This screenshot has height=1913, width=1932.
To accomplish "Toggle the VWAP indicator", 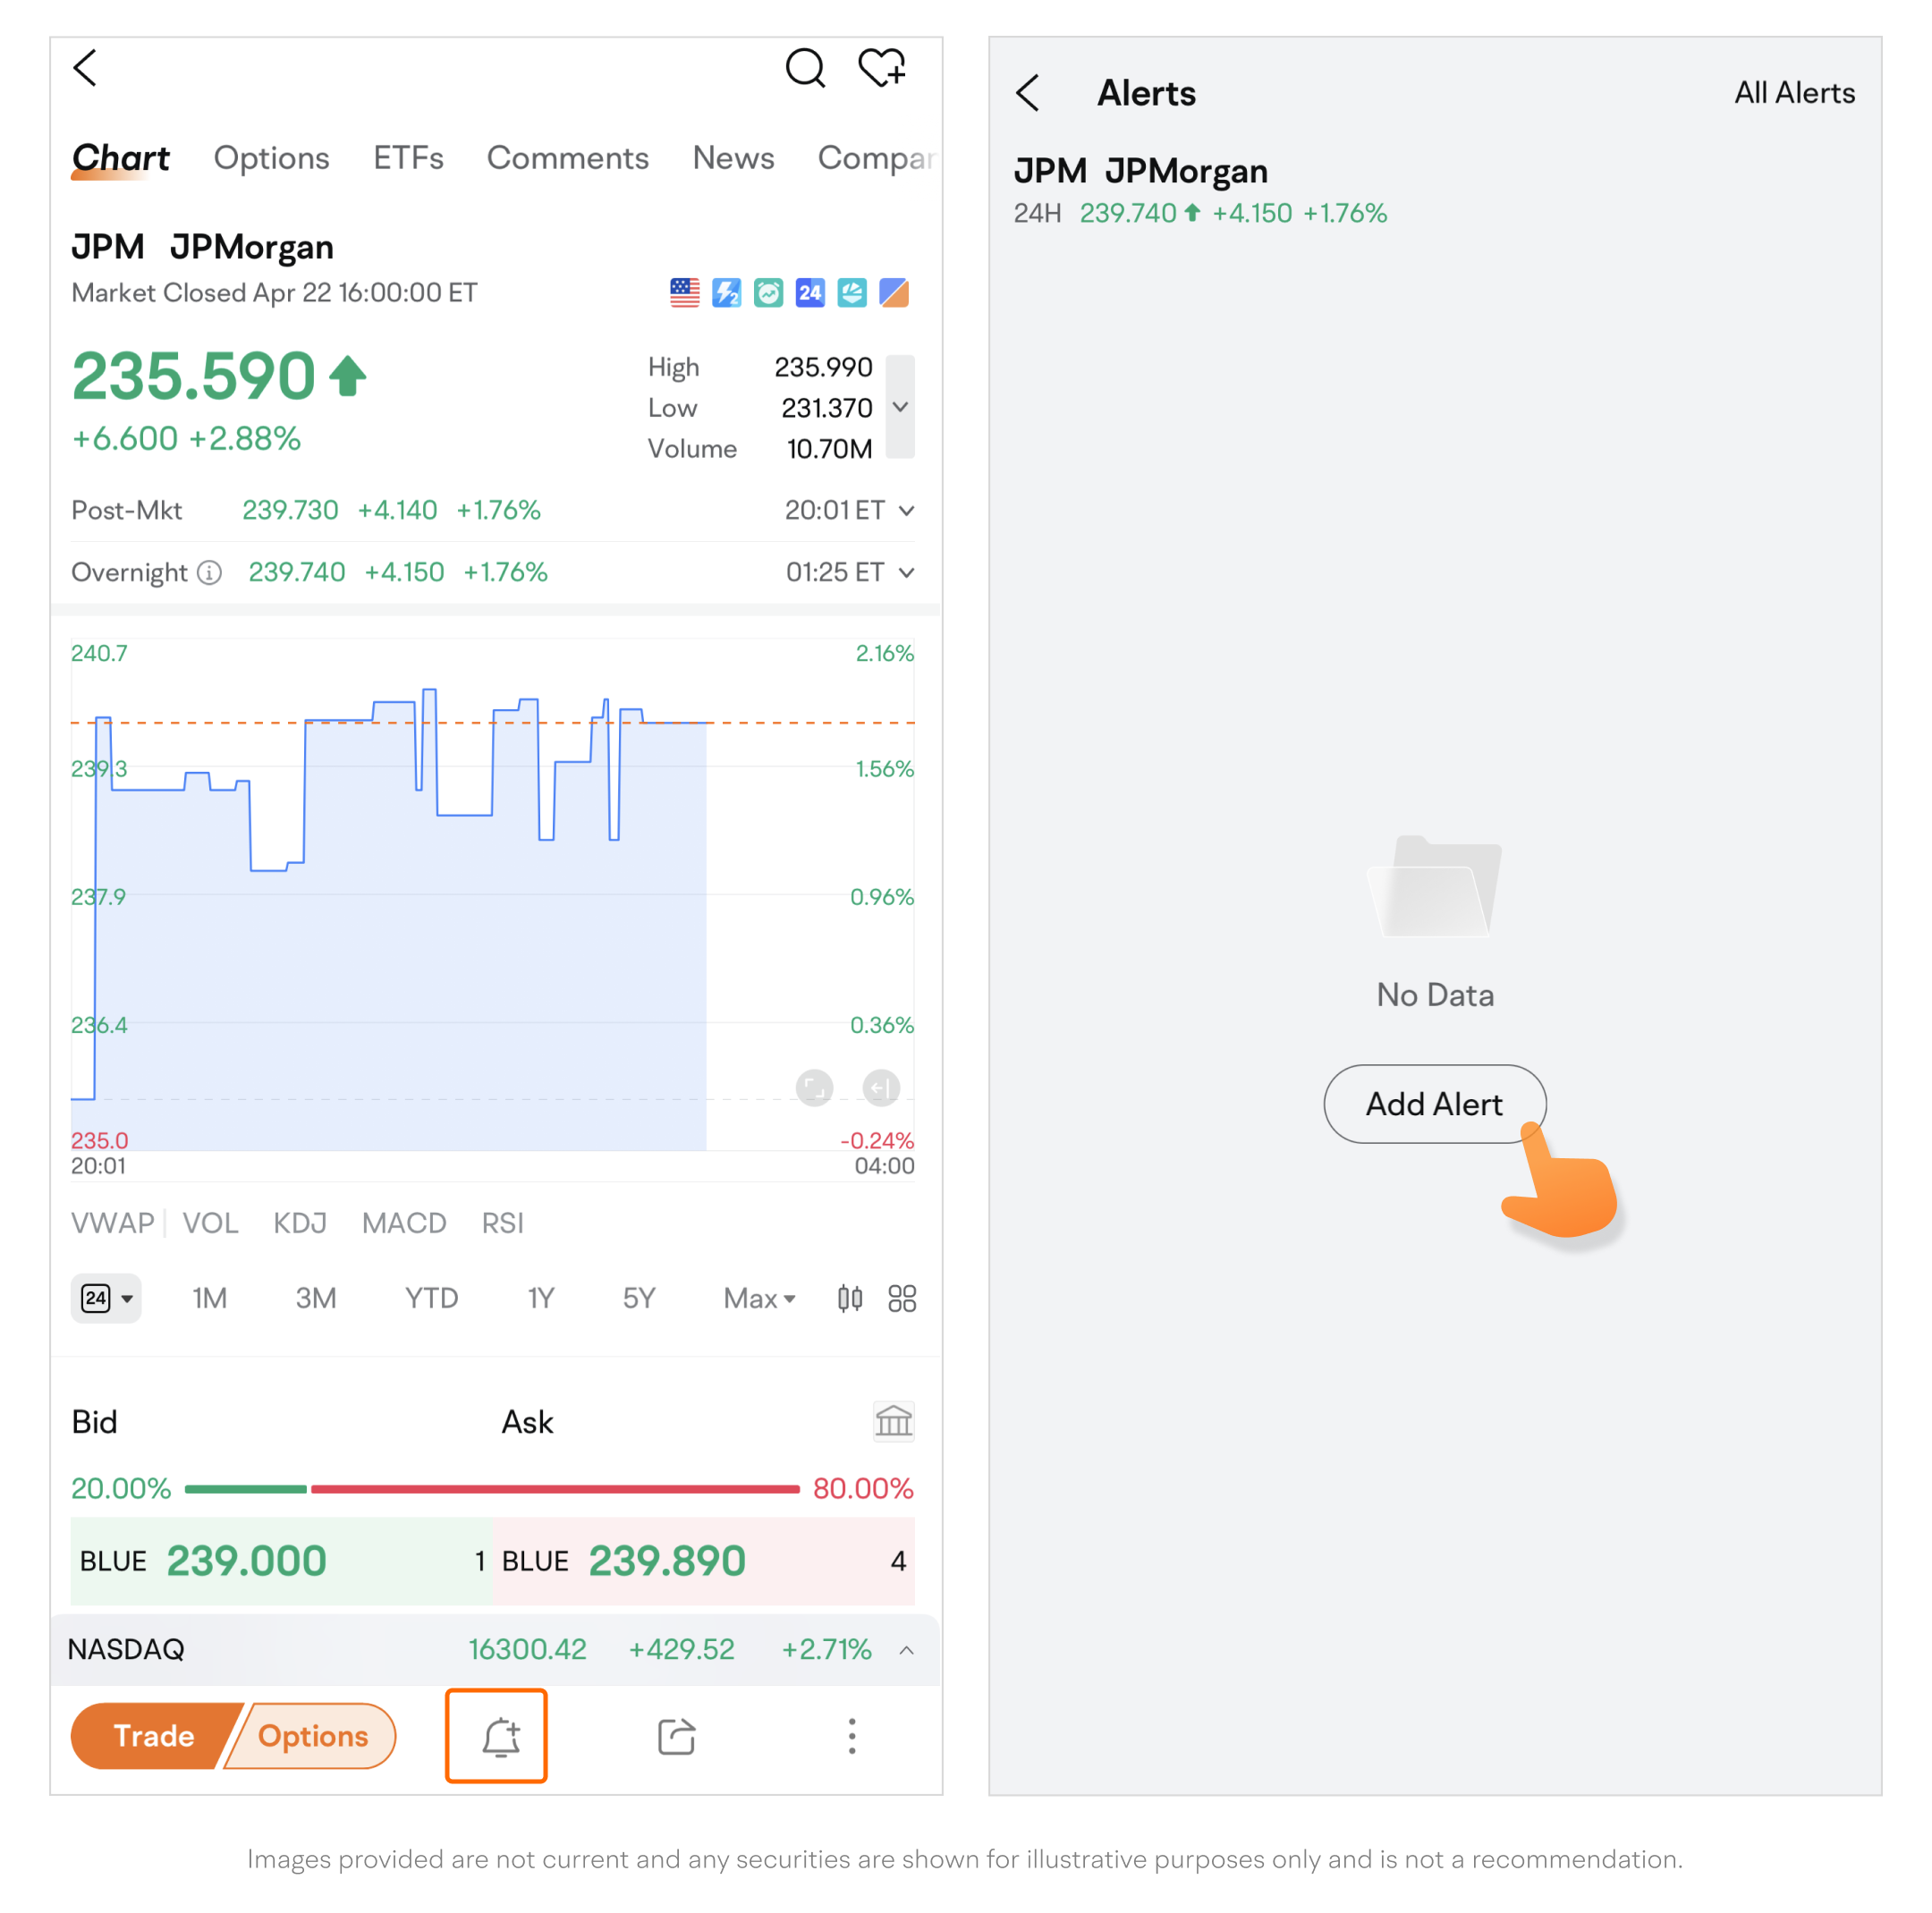I will [112, 1223].
